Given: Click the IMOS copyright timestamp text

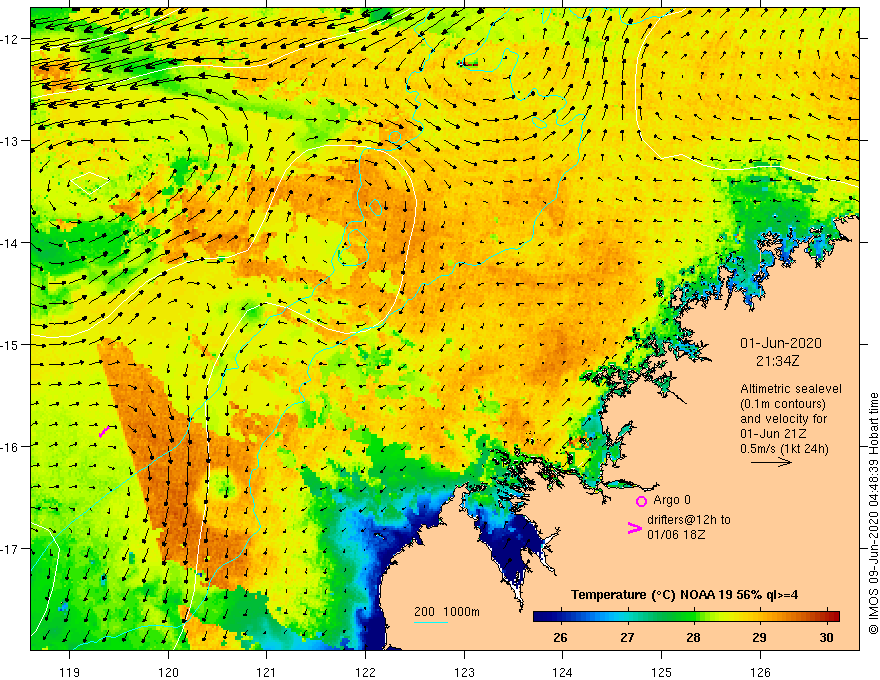Looking at the screenshot, I should point(873,513).
